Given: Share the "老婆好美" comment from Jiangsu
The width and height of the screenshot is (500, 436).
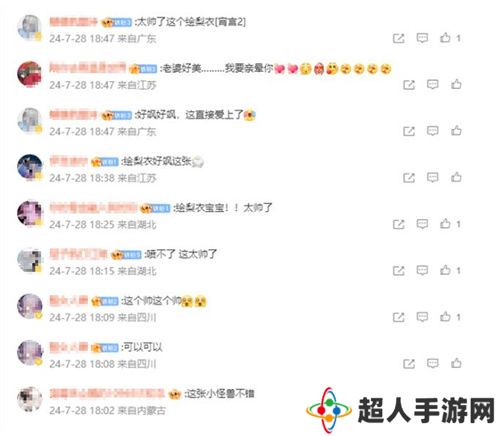Looking at the screenshot, I should 409,85.
